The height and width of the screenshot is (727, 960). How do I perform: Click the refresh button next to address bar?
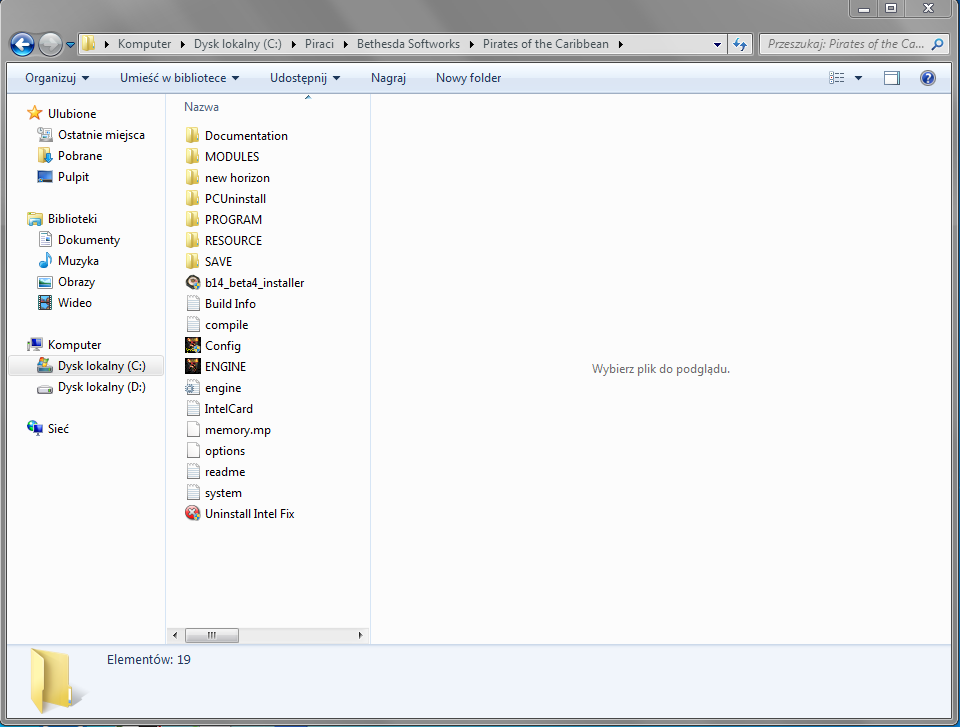pyautogui.click(x=740, y=44)
